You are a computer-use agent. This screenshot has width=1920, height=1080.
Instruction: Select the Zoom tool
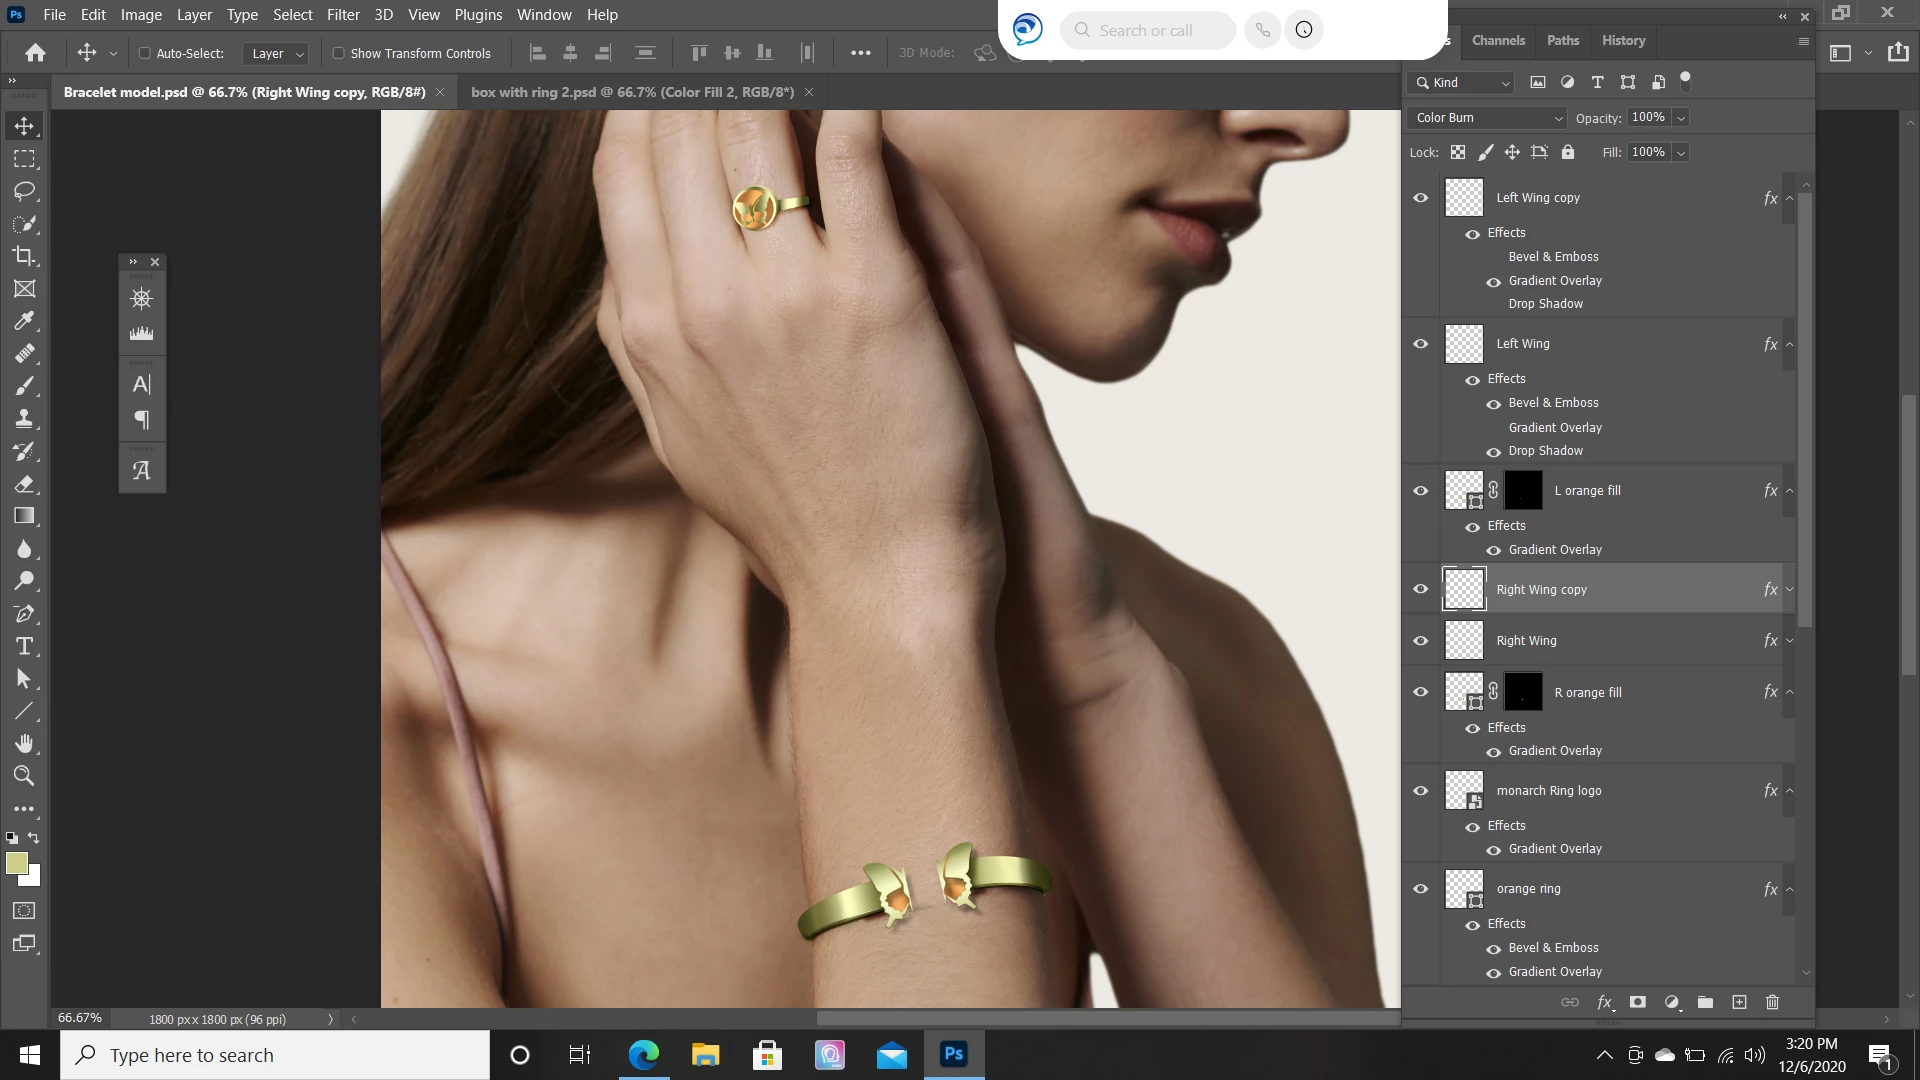[x=24, y=776]
